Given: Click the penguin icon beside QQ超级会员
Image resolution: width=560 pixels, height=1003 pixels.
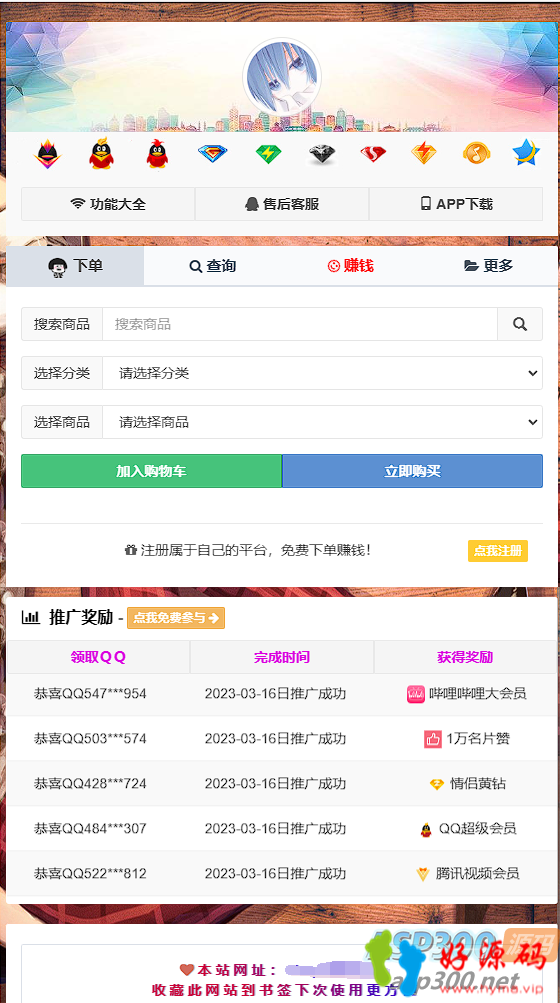Looking at the screenshot, I should tap(426, 830).
